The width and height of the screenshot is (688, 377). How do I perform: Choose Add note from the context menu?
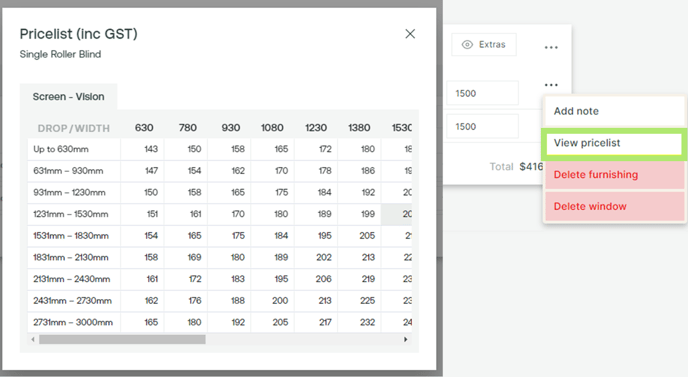tap(614, 111)
